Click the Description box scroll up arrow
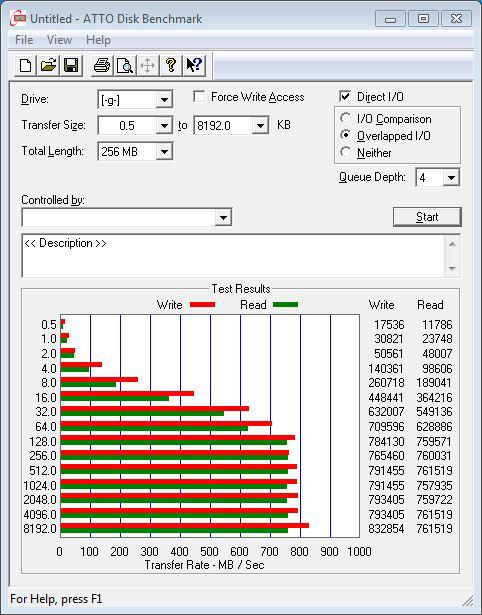 452,244
